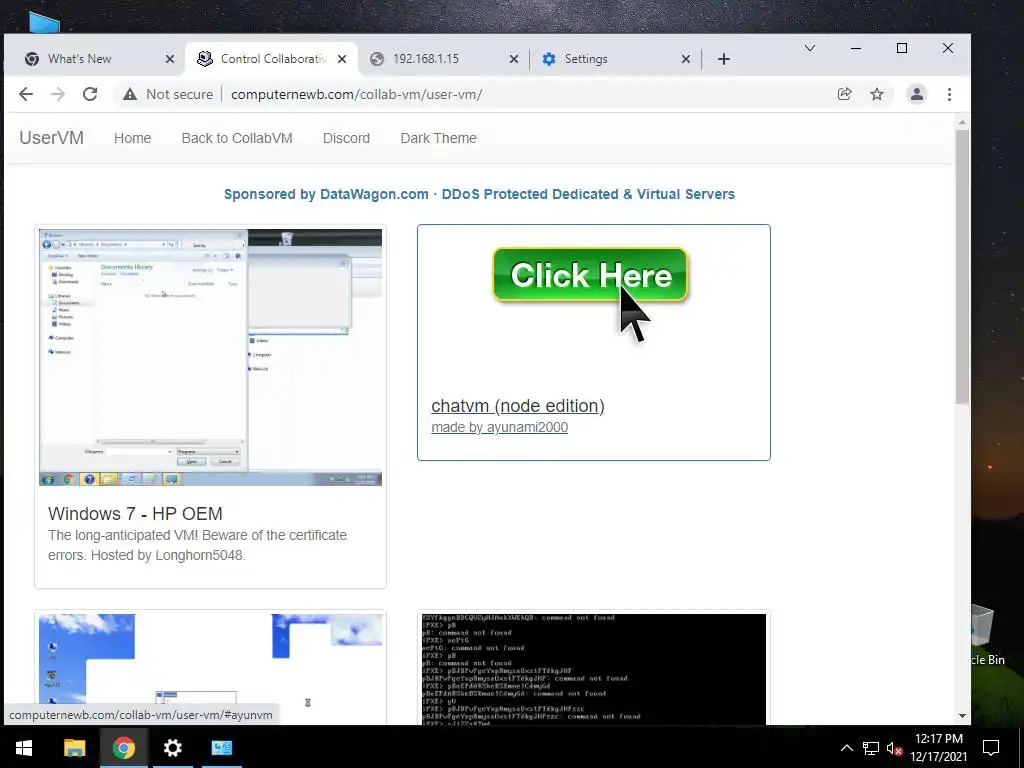Viewport: 1024px width, 768px height.
Task: Minimize the Chrome window
Action: 856,48
